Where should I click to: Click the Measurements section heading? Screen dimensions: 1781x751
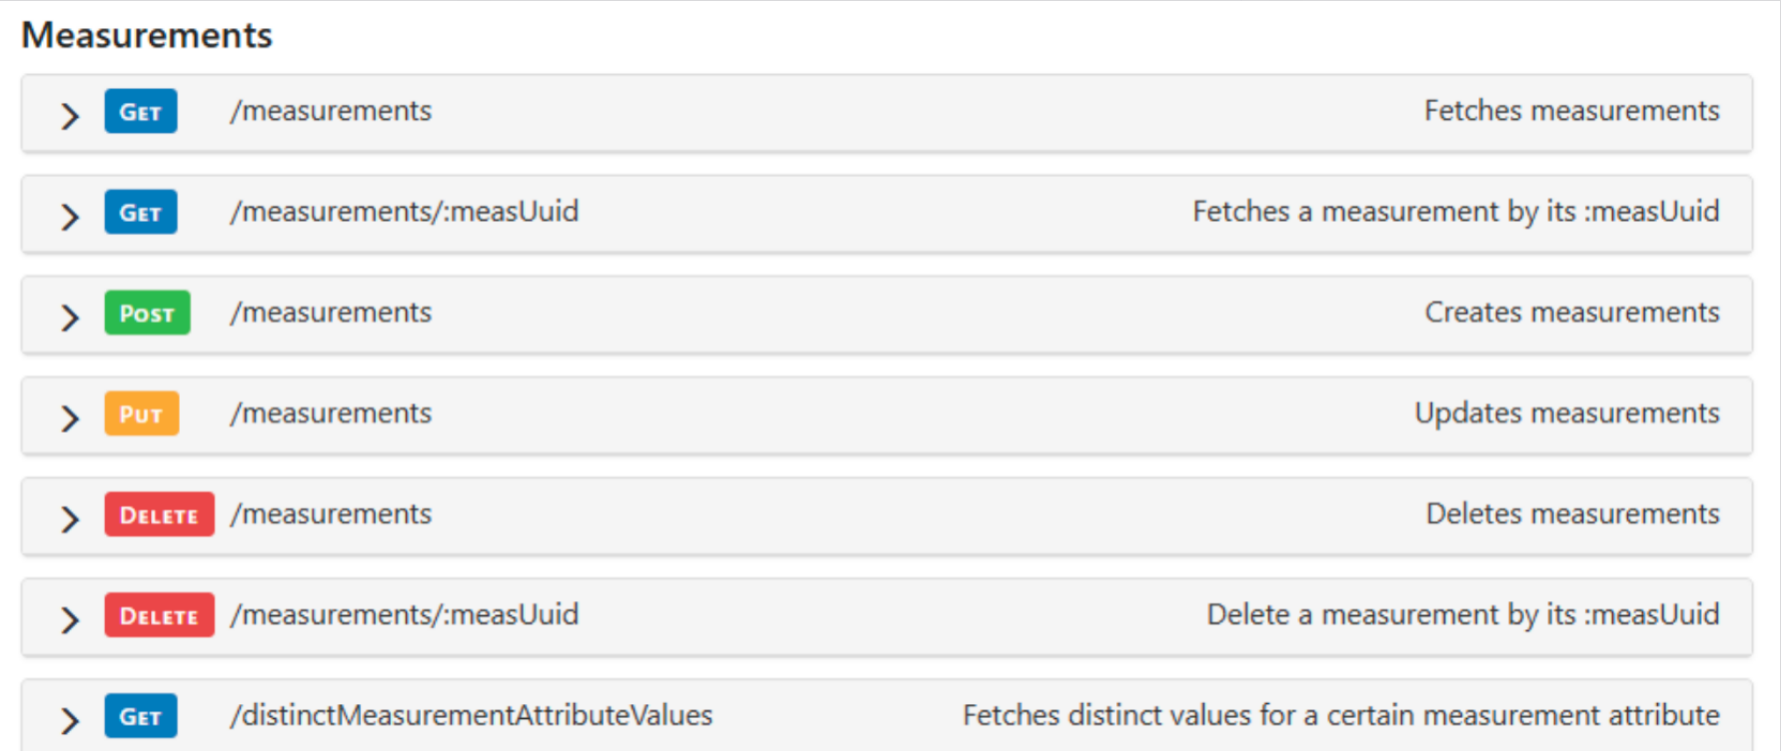pos(147,35)
